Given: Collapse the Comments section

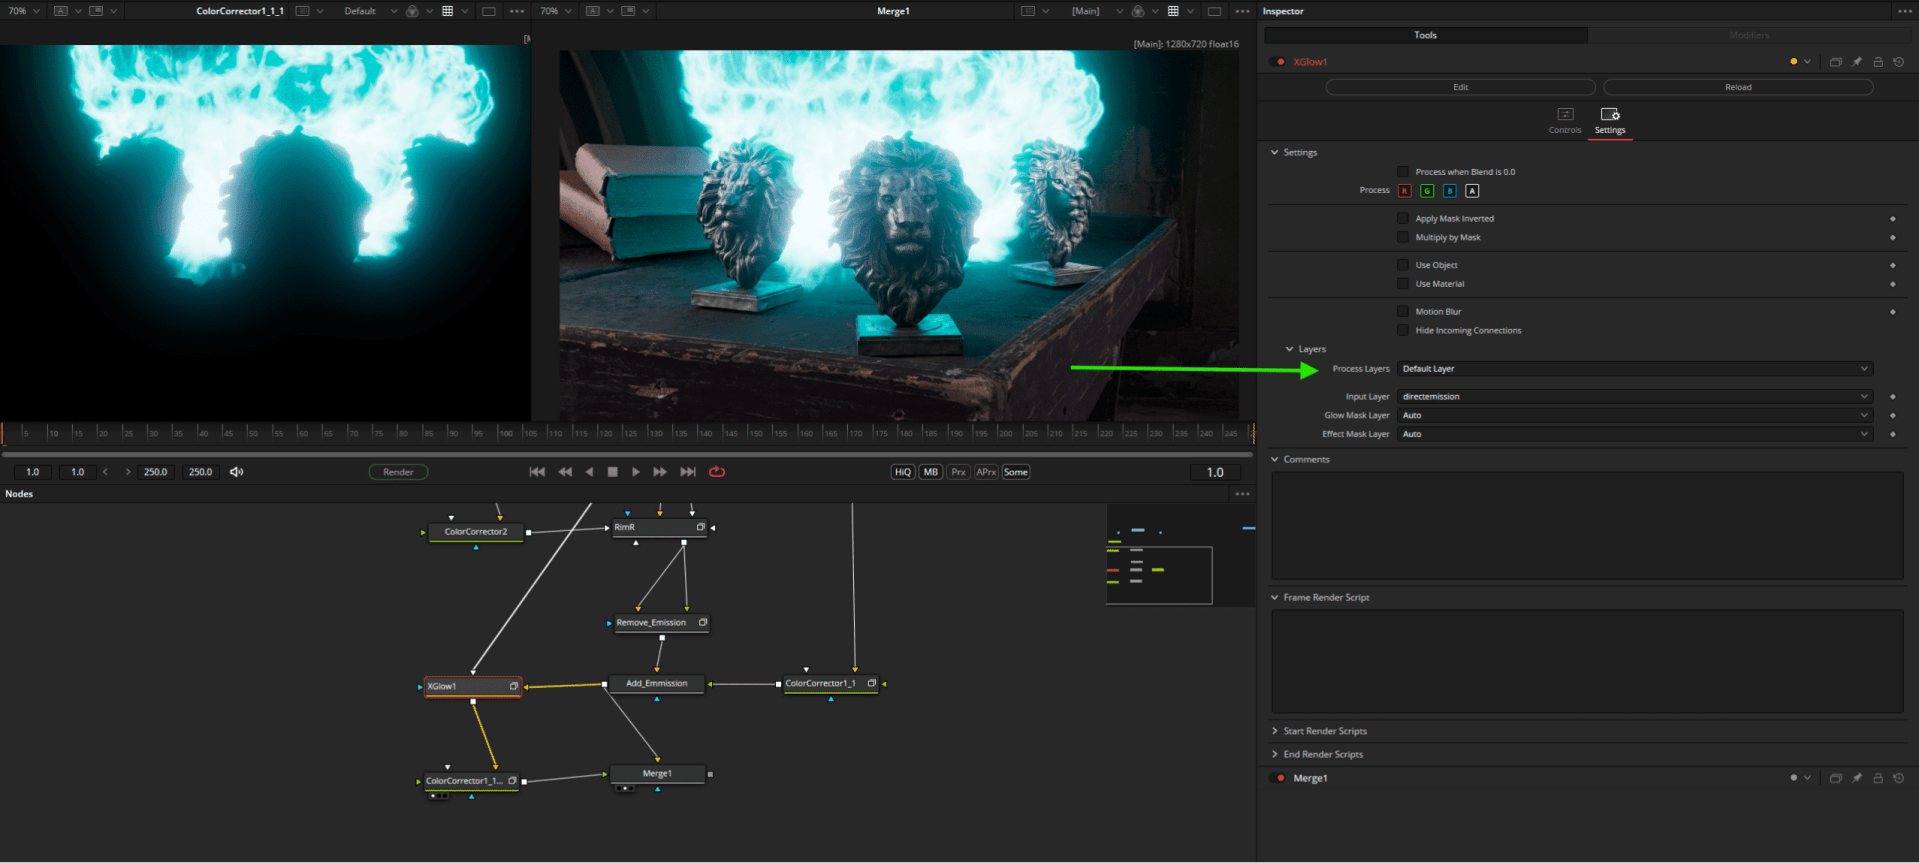Looking at the screenshot, I should point(1275,460).
